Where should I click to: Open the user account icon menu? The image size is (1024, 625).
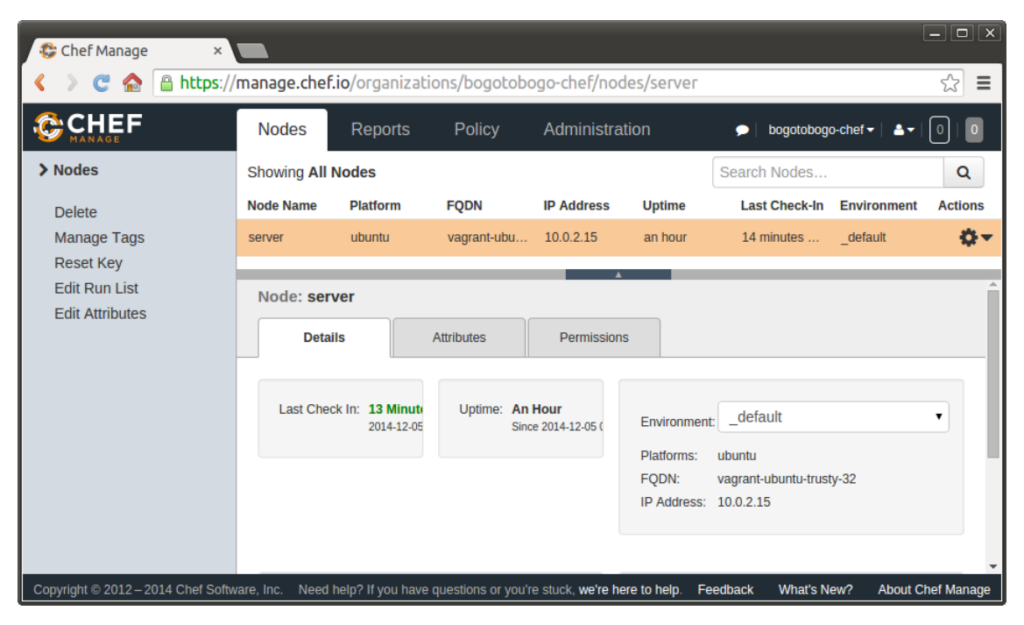[904, 130]
